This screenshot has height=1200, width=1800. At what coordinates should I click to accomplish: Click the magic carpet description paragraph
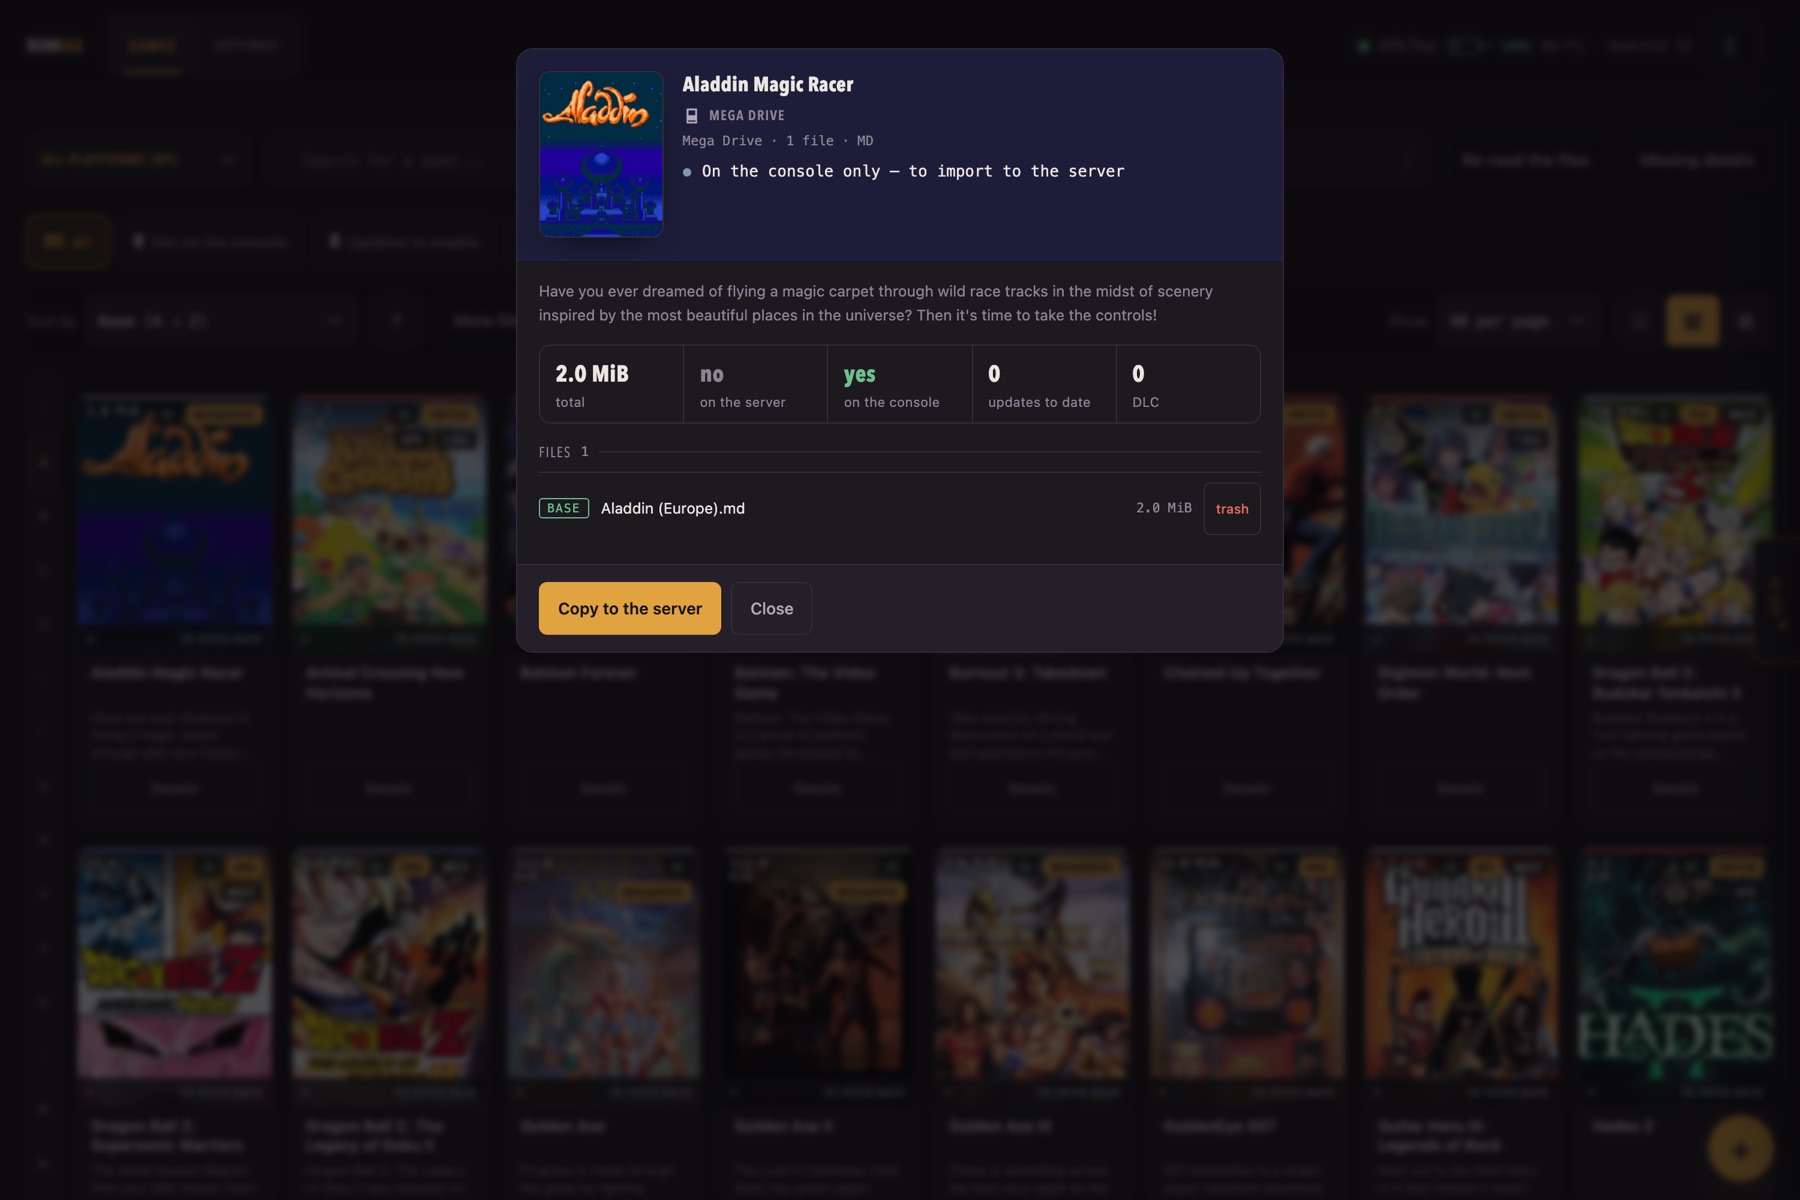point(876,303)
